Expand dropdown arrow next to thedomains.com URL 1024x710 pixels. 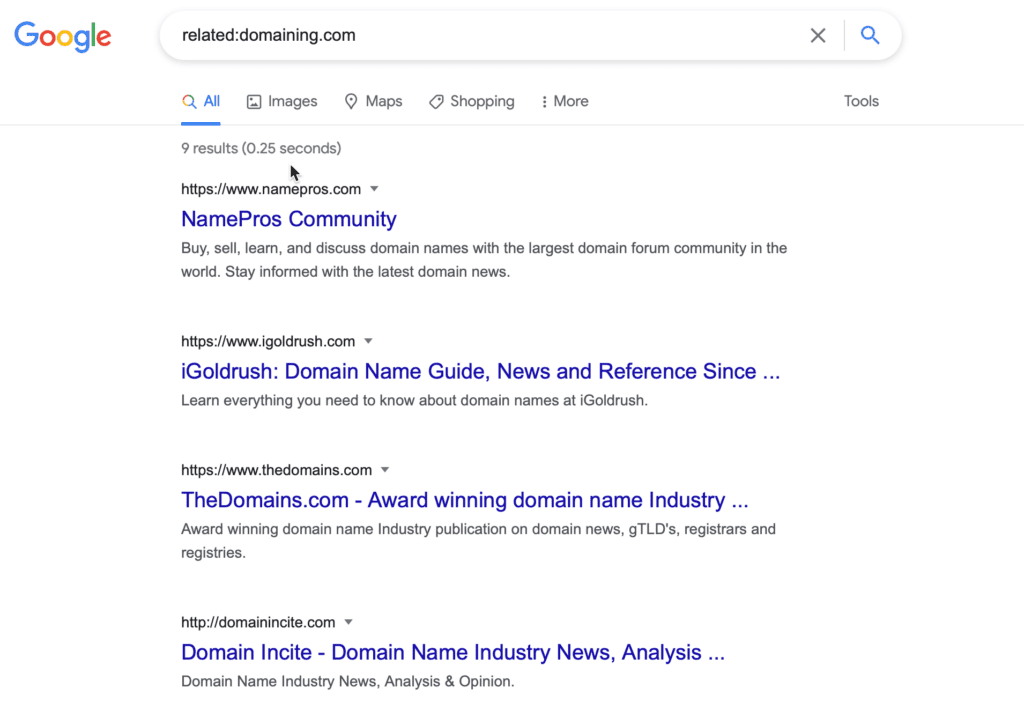(x=385, y=470)
